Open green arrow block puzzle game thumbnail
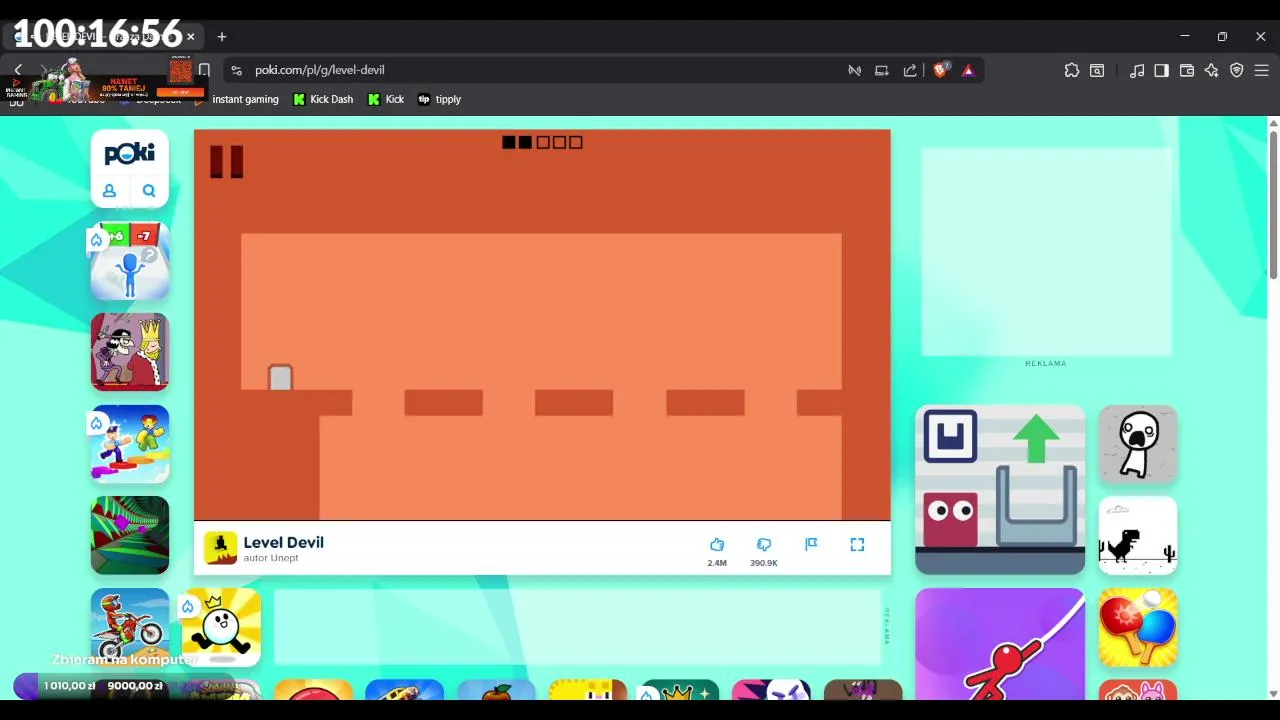The image size is (1280, 720). tap(1000, 490)
